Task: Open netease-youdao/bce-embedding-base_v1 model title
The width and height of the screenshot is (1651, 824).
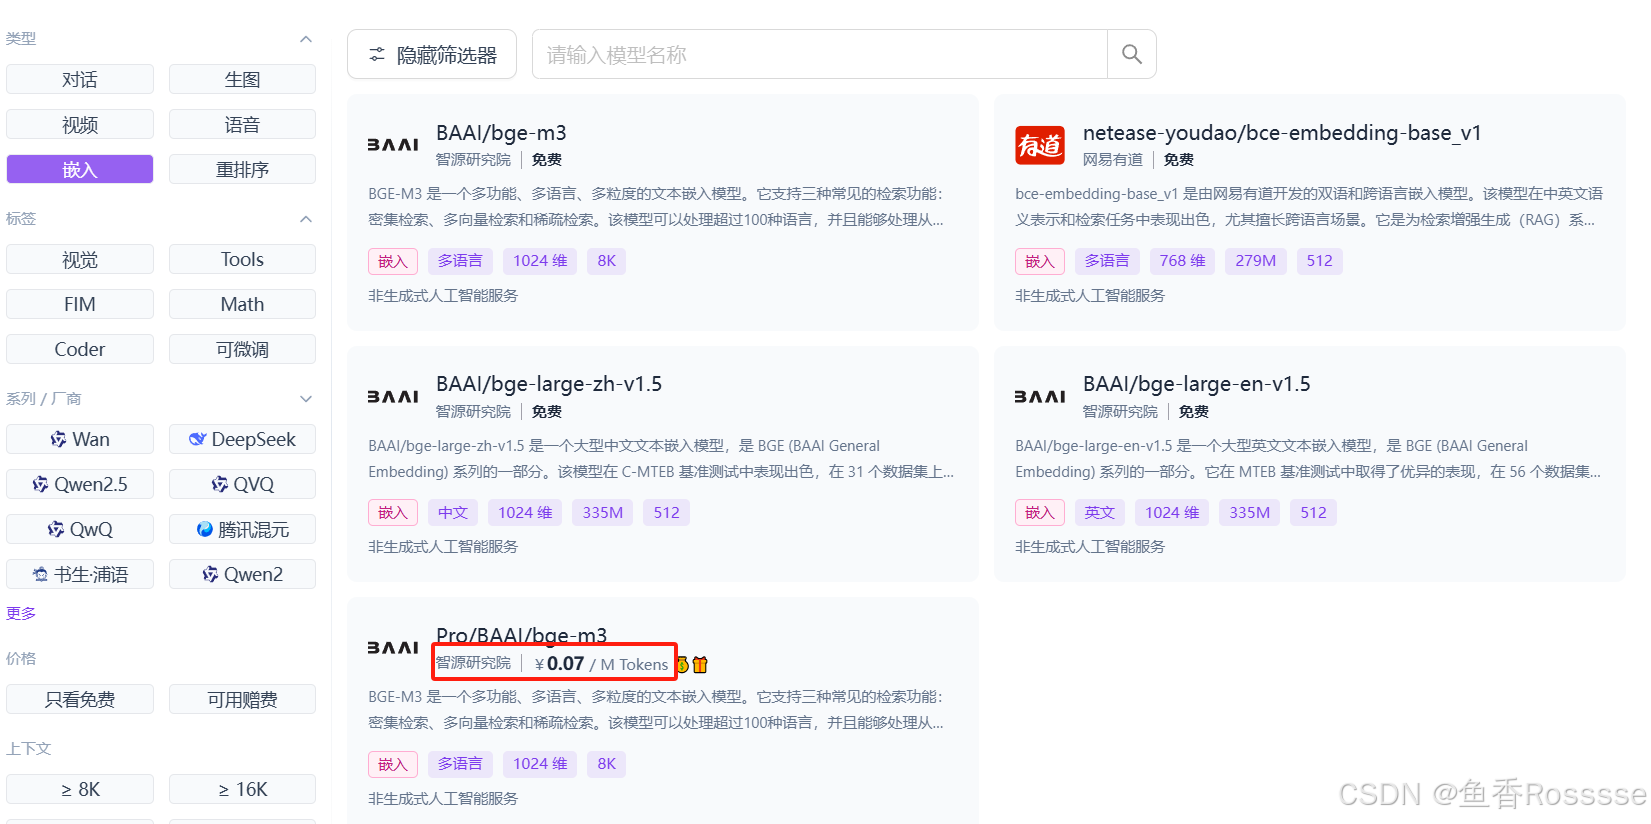Action: tap(1282, 133)
